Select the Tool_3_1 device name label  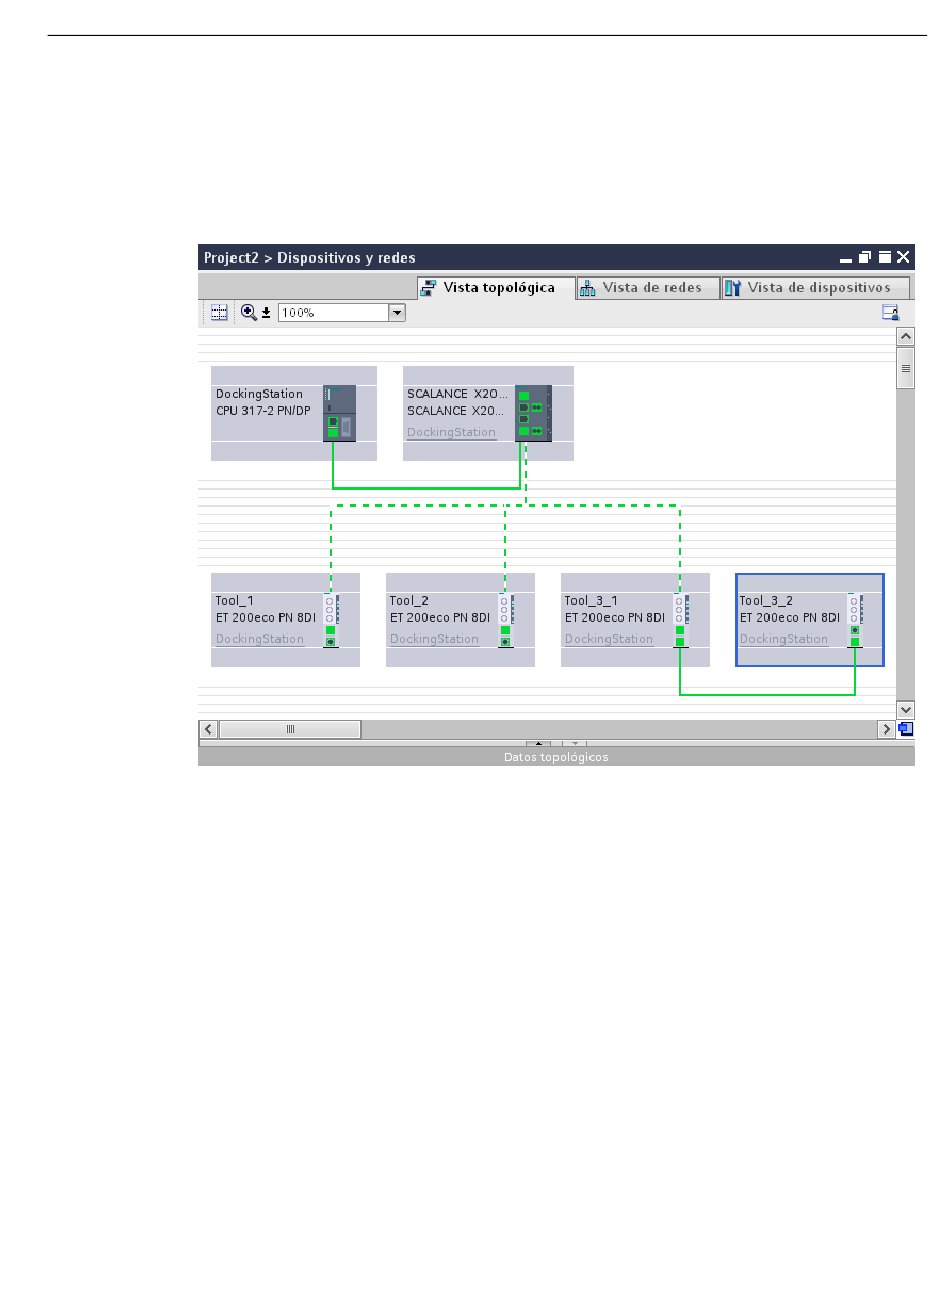click(591, 601)
